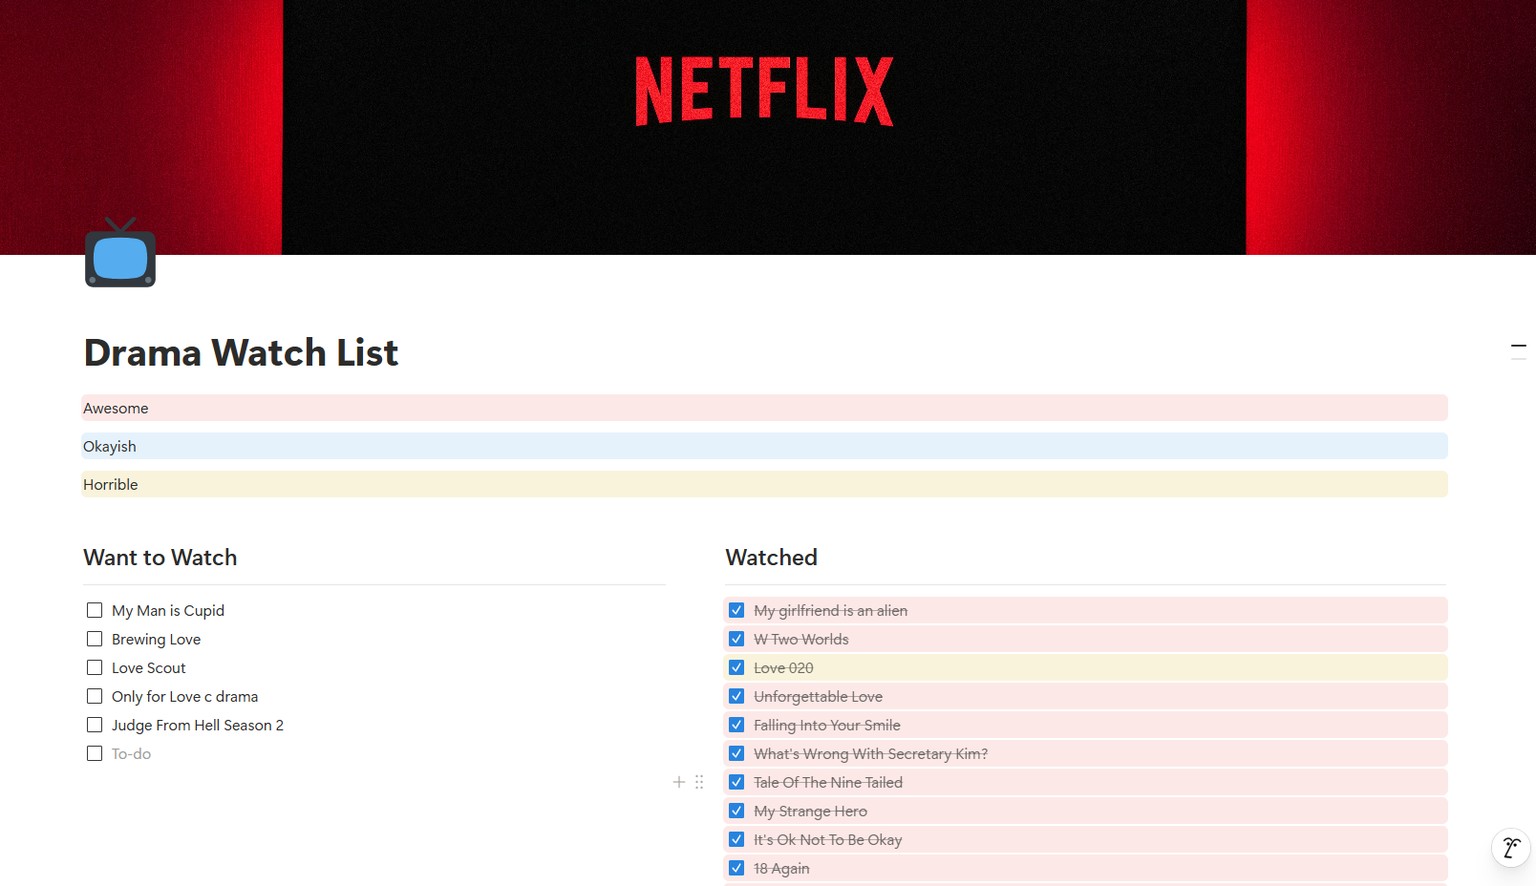Image resolution: width=1536 pixels, height=886 pixels.
Task: Click the W Two Worlds text
Action: pyautogui.click(x=801, y=639)
